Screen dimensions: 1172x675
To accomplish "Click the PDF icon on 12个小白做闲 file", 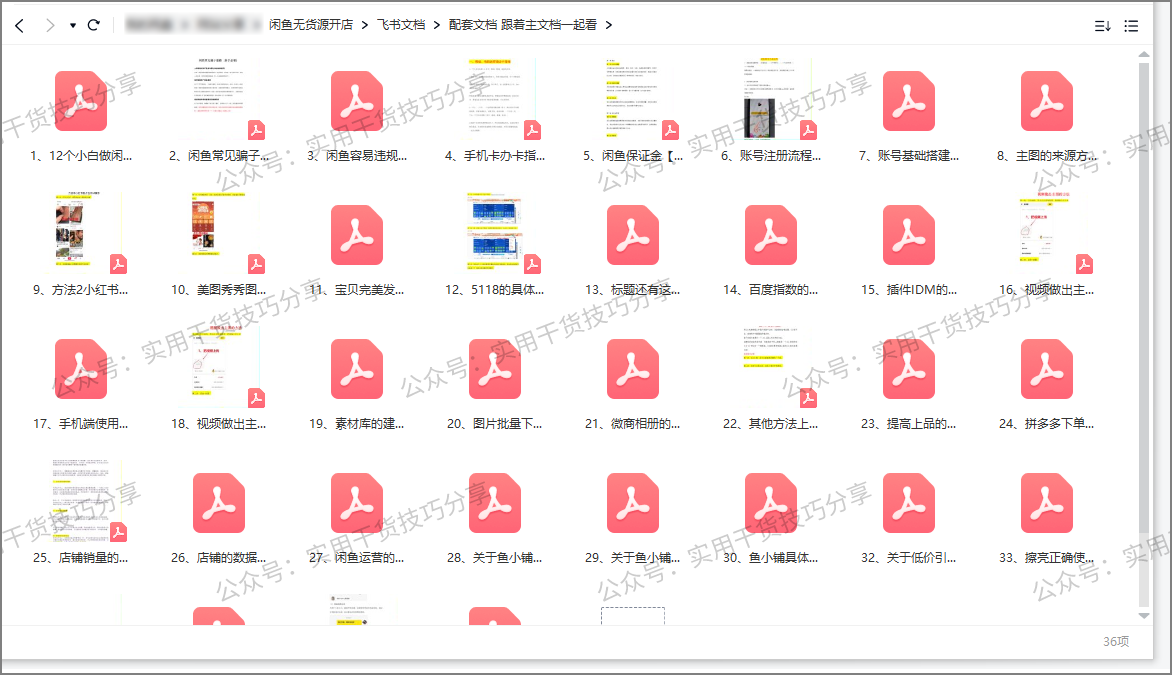I will [81, 100].
